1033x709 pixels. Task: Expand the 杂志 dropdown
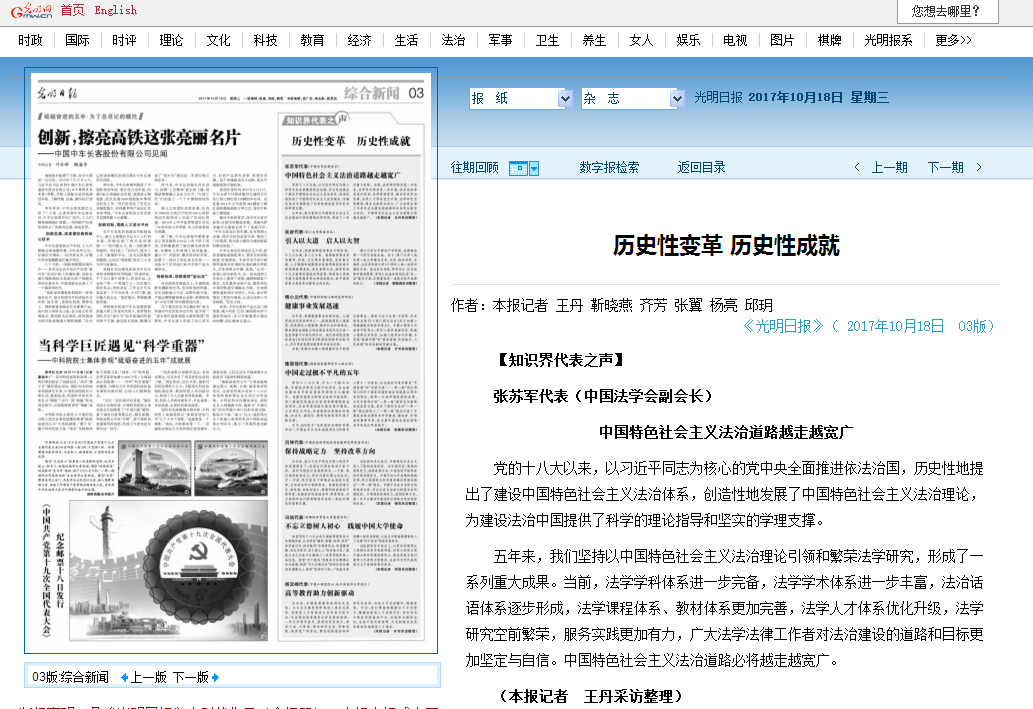coord(676,98)
